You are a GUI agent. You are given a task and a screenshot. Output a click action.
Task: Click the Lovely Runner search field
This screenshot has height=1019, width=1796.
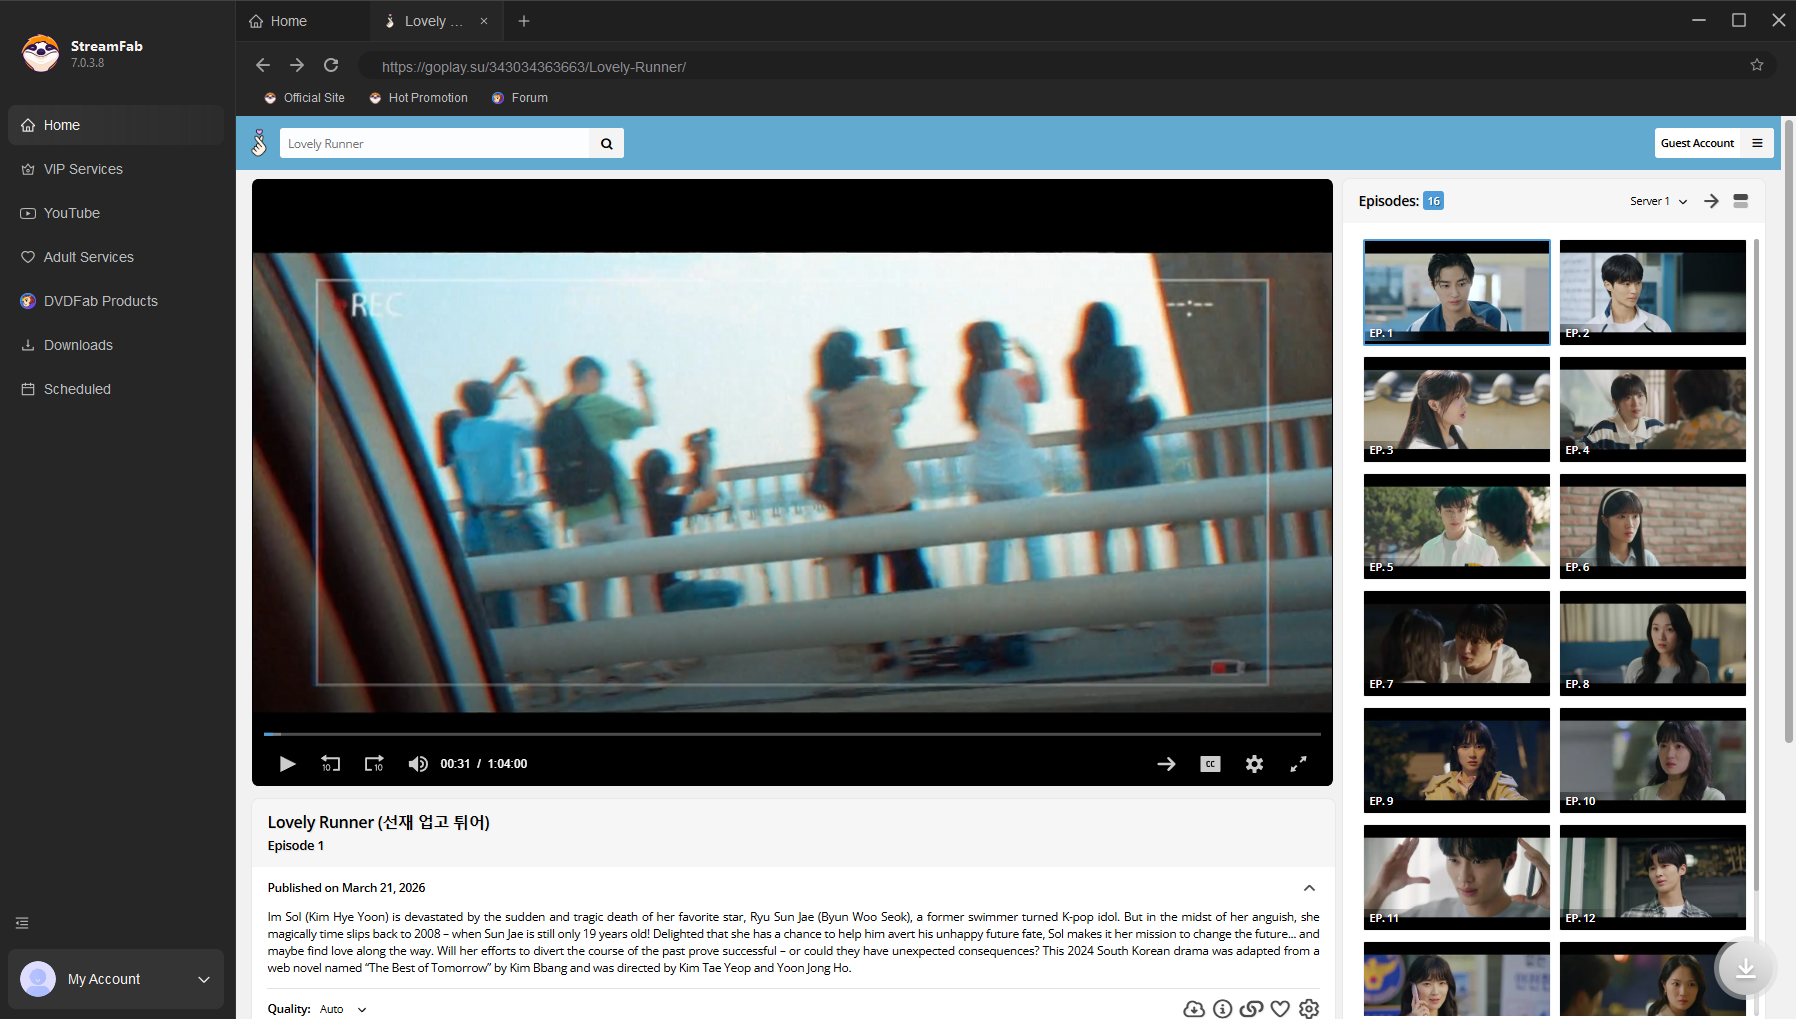click(435, 143)
